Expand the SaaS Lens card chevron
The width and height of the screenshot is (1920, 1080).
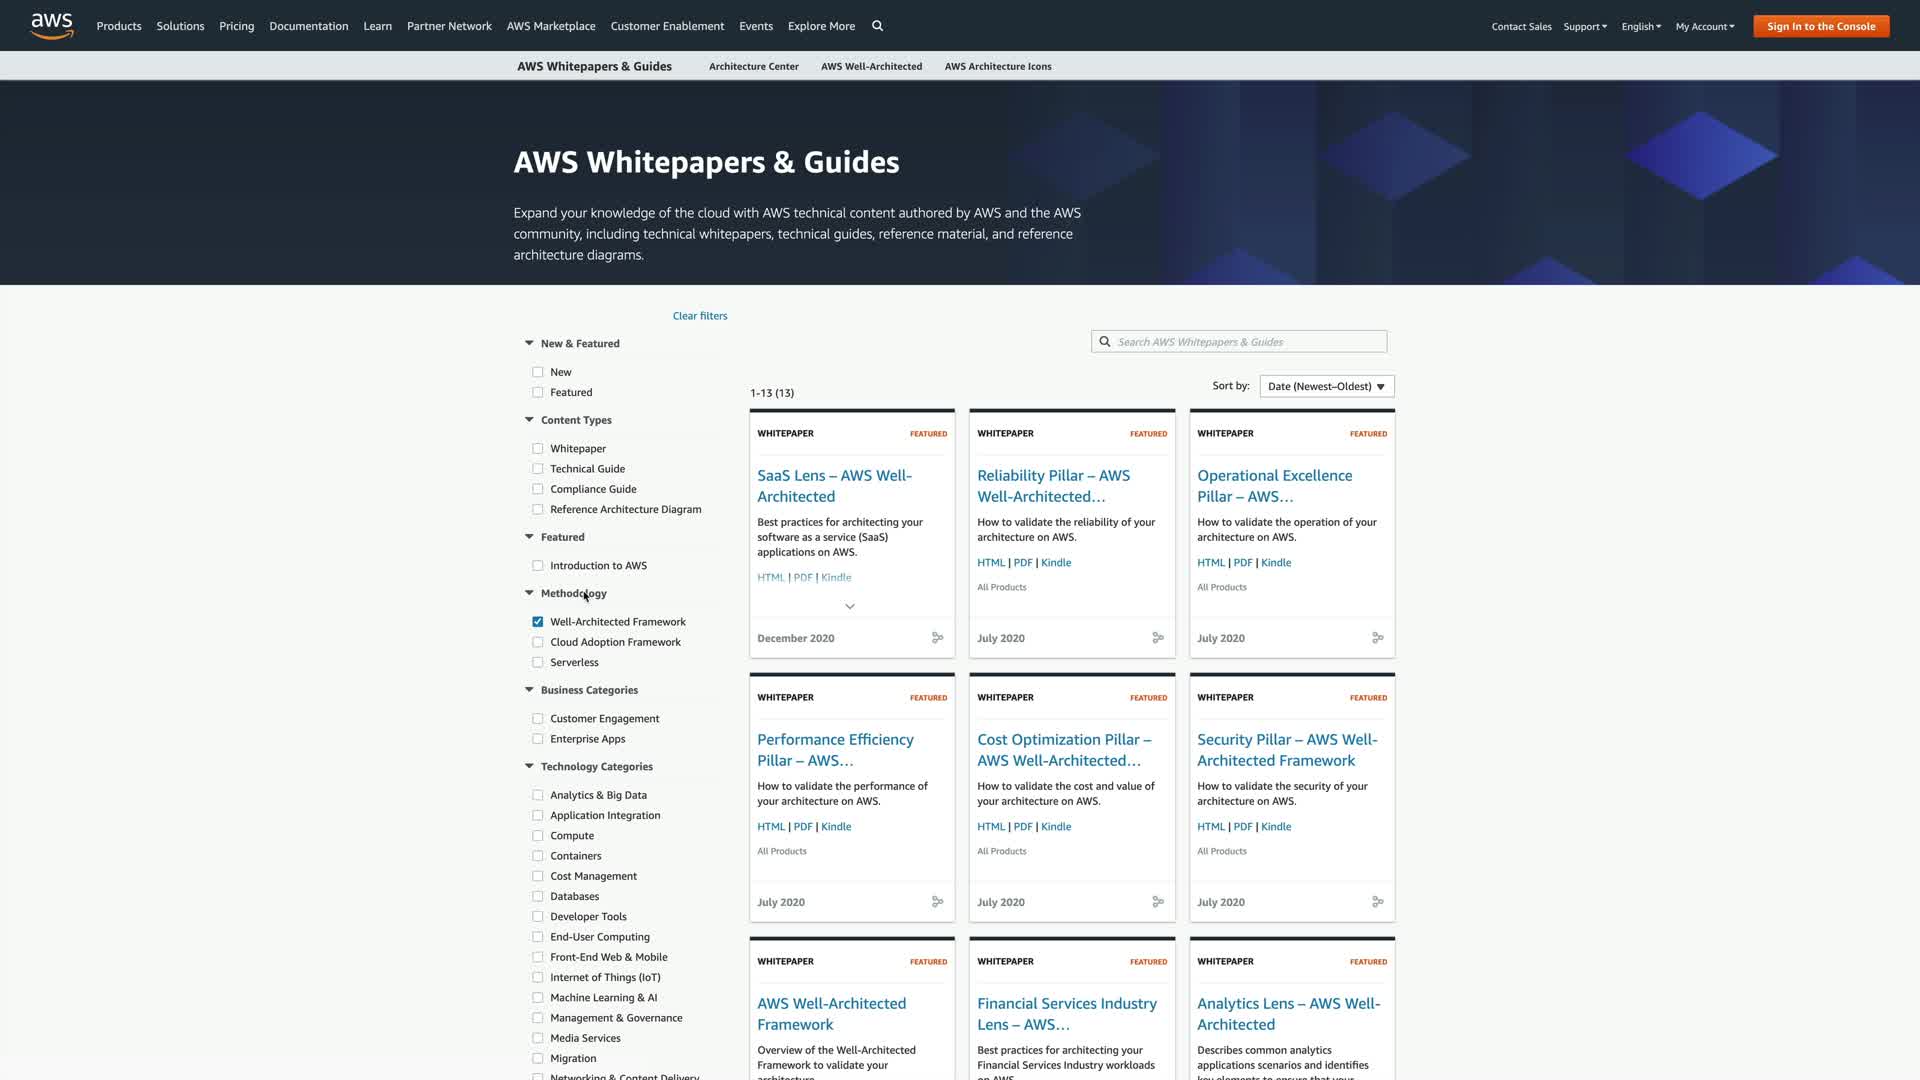(x=850, y=607)
